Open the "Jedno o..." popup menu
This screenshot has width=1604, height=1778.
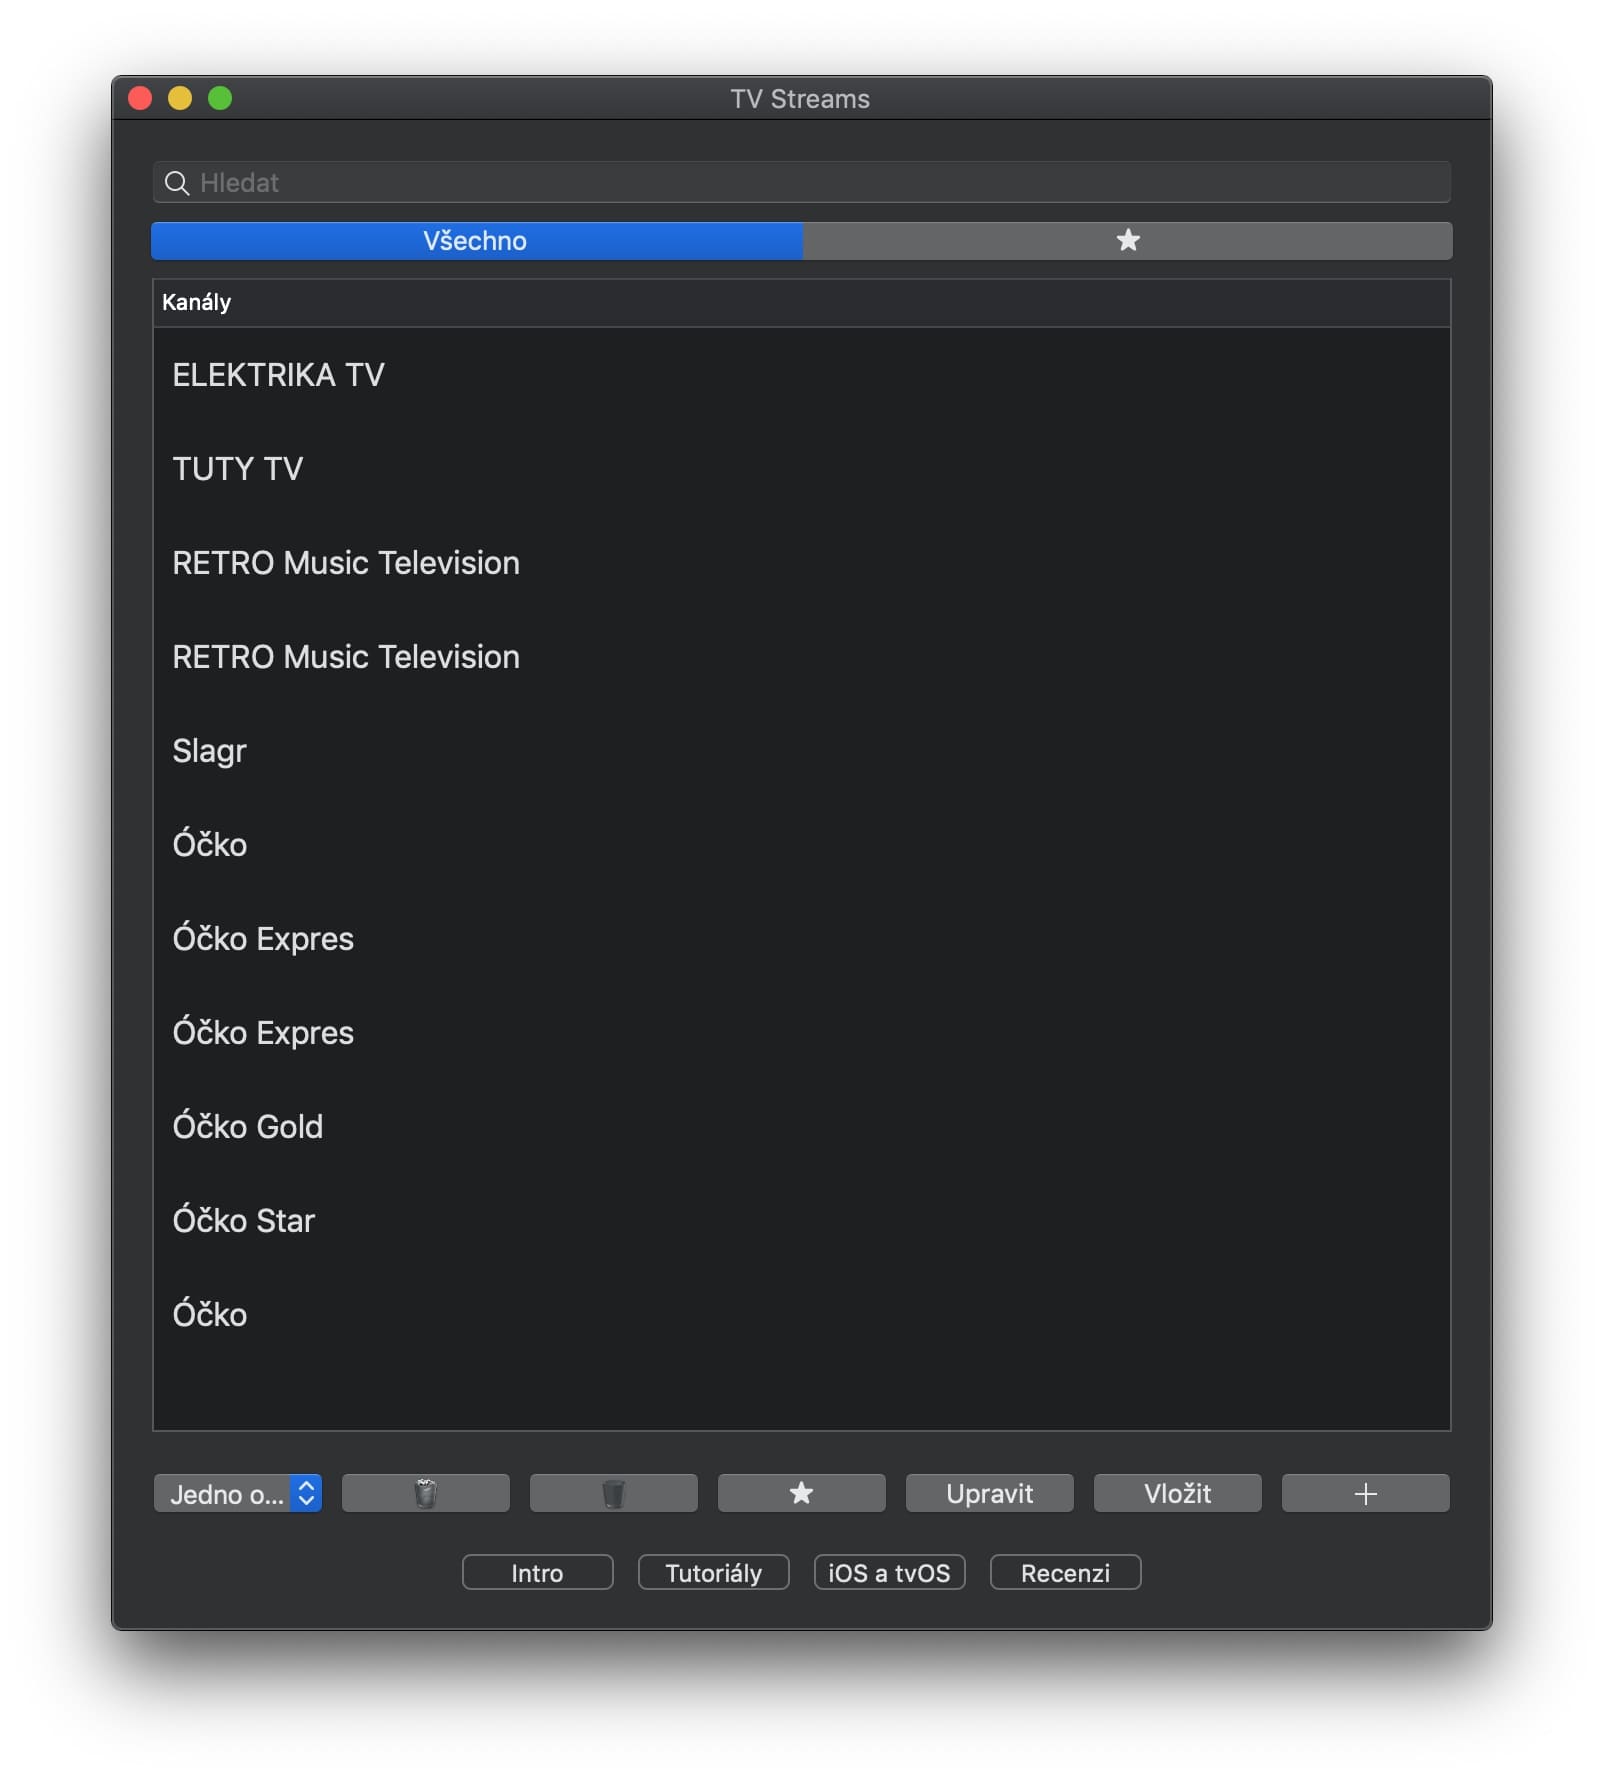point(238,1493)
